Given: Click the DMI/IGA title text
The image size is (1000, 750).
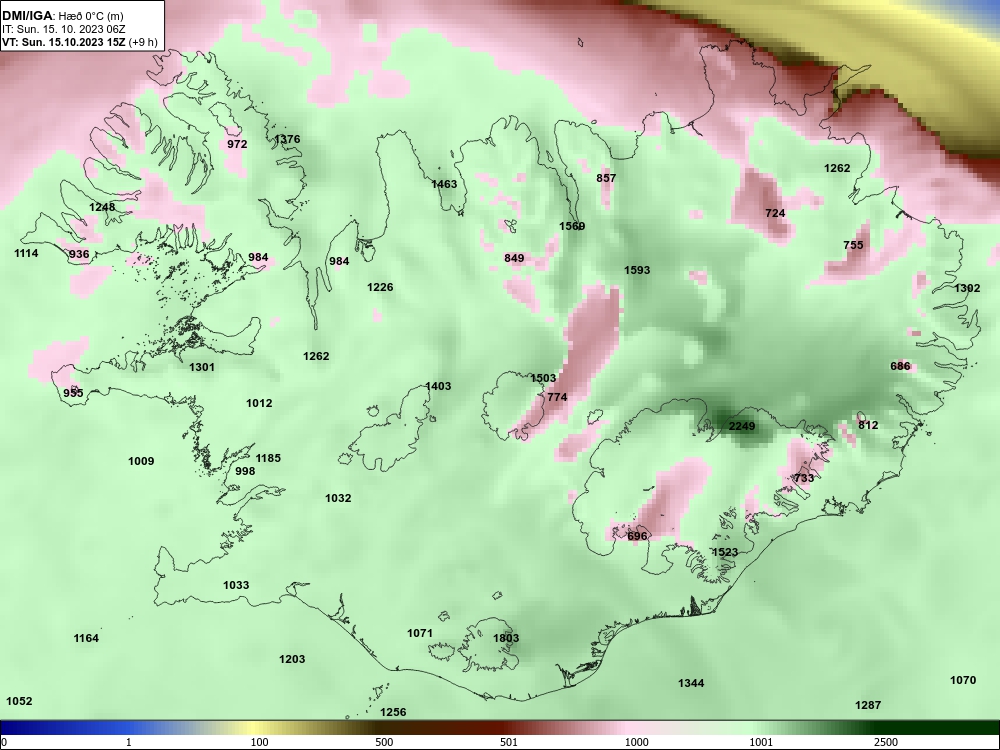Looking at the screenshot, I should click(x=29, y=16).
